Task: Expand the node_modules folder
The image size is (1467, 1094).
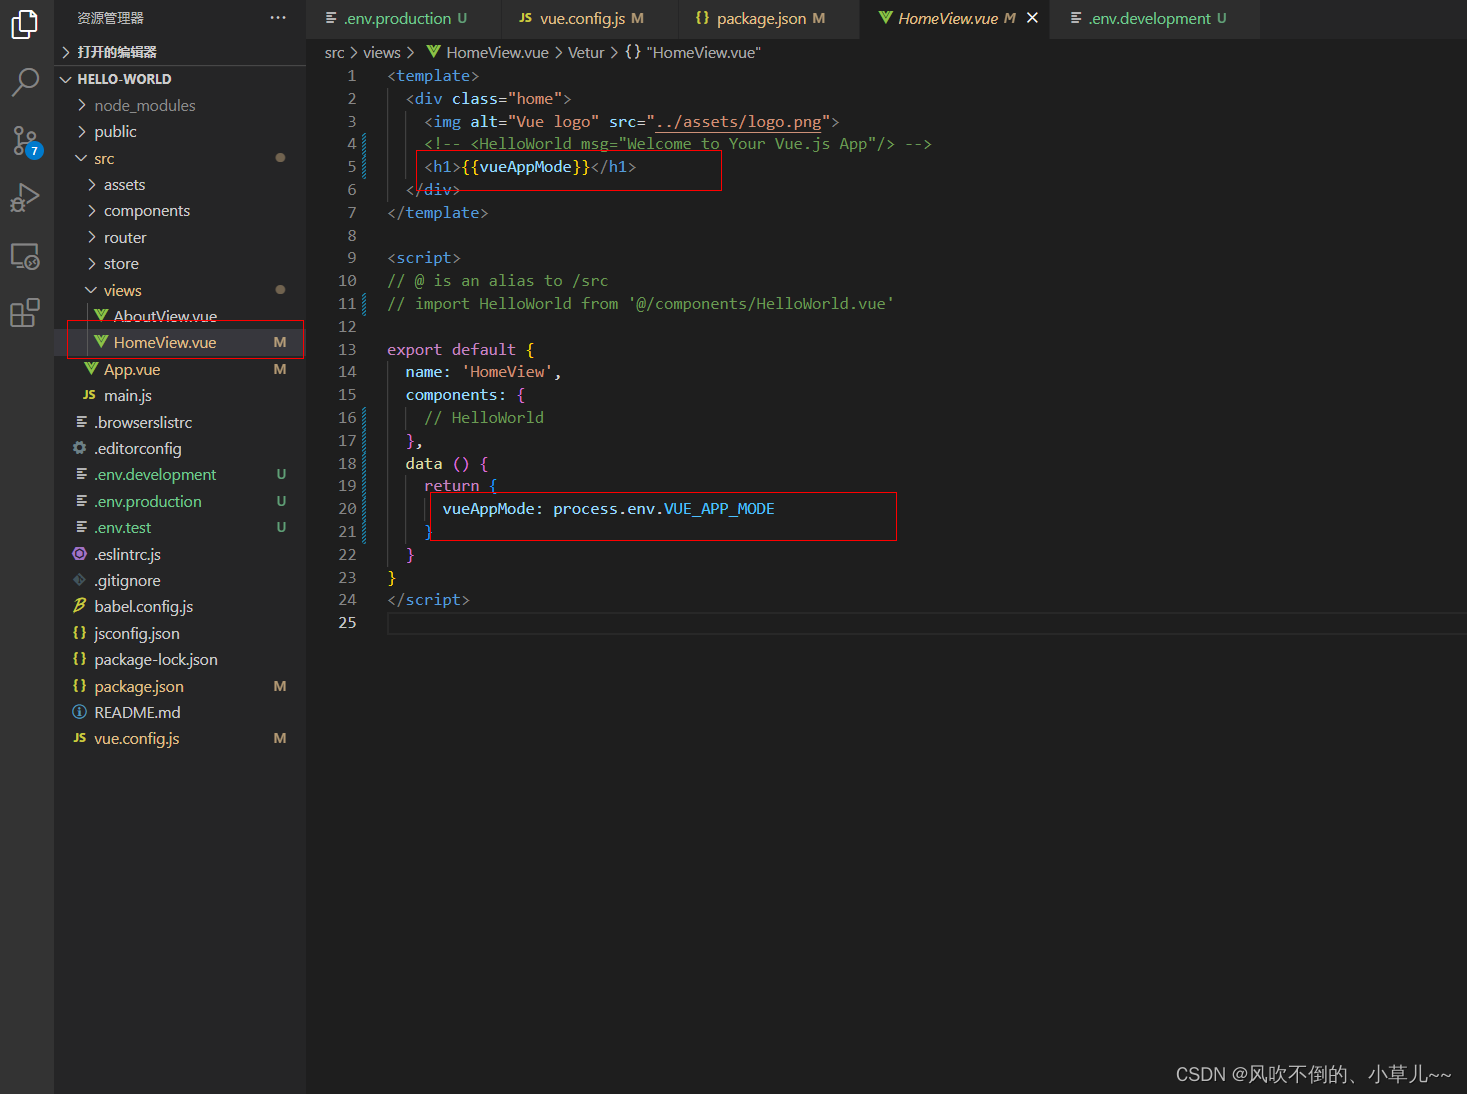Action: pos(180,105)
